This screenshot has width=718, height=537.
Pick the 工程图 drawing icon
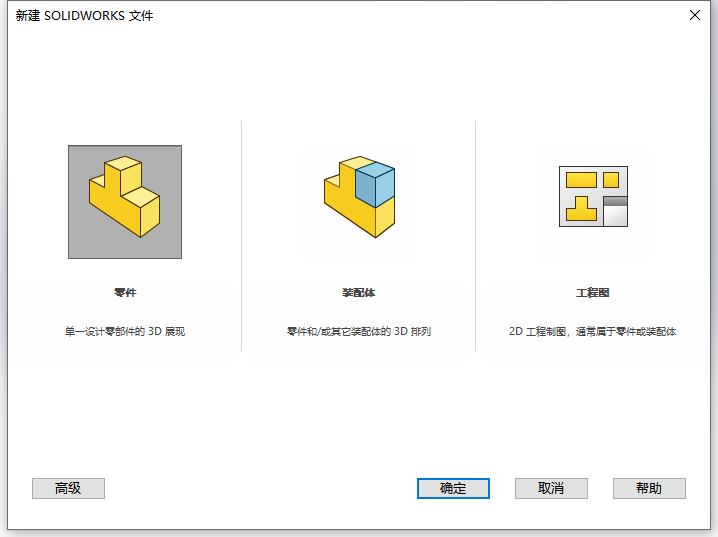pyautogui.click(x=593, y=196)
